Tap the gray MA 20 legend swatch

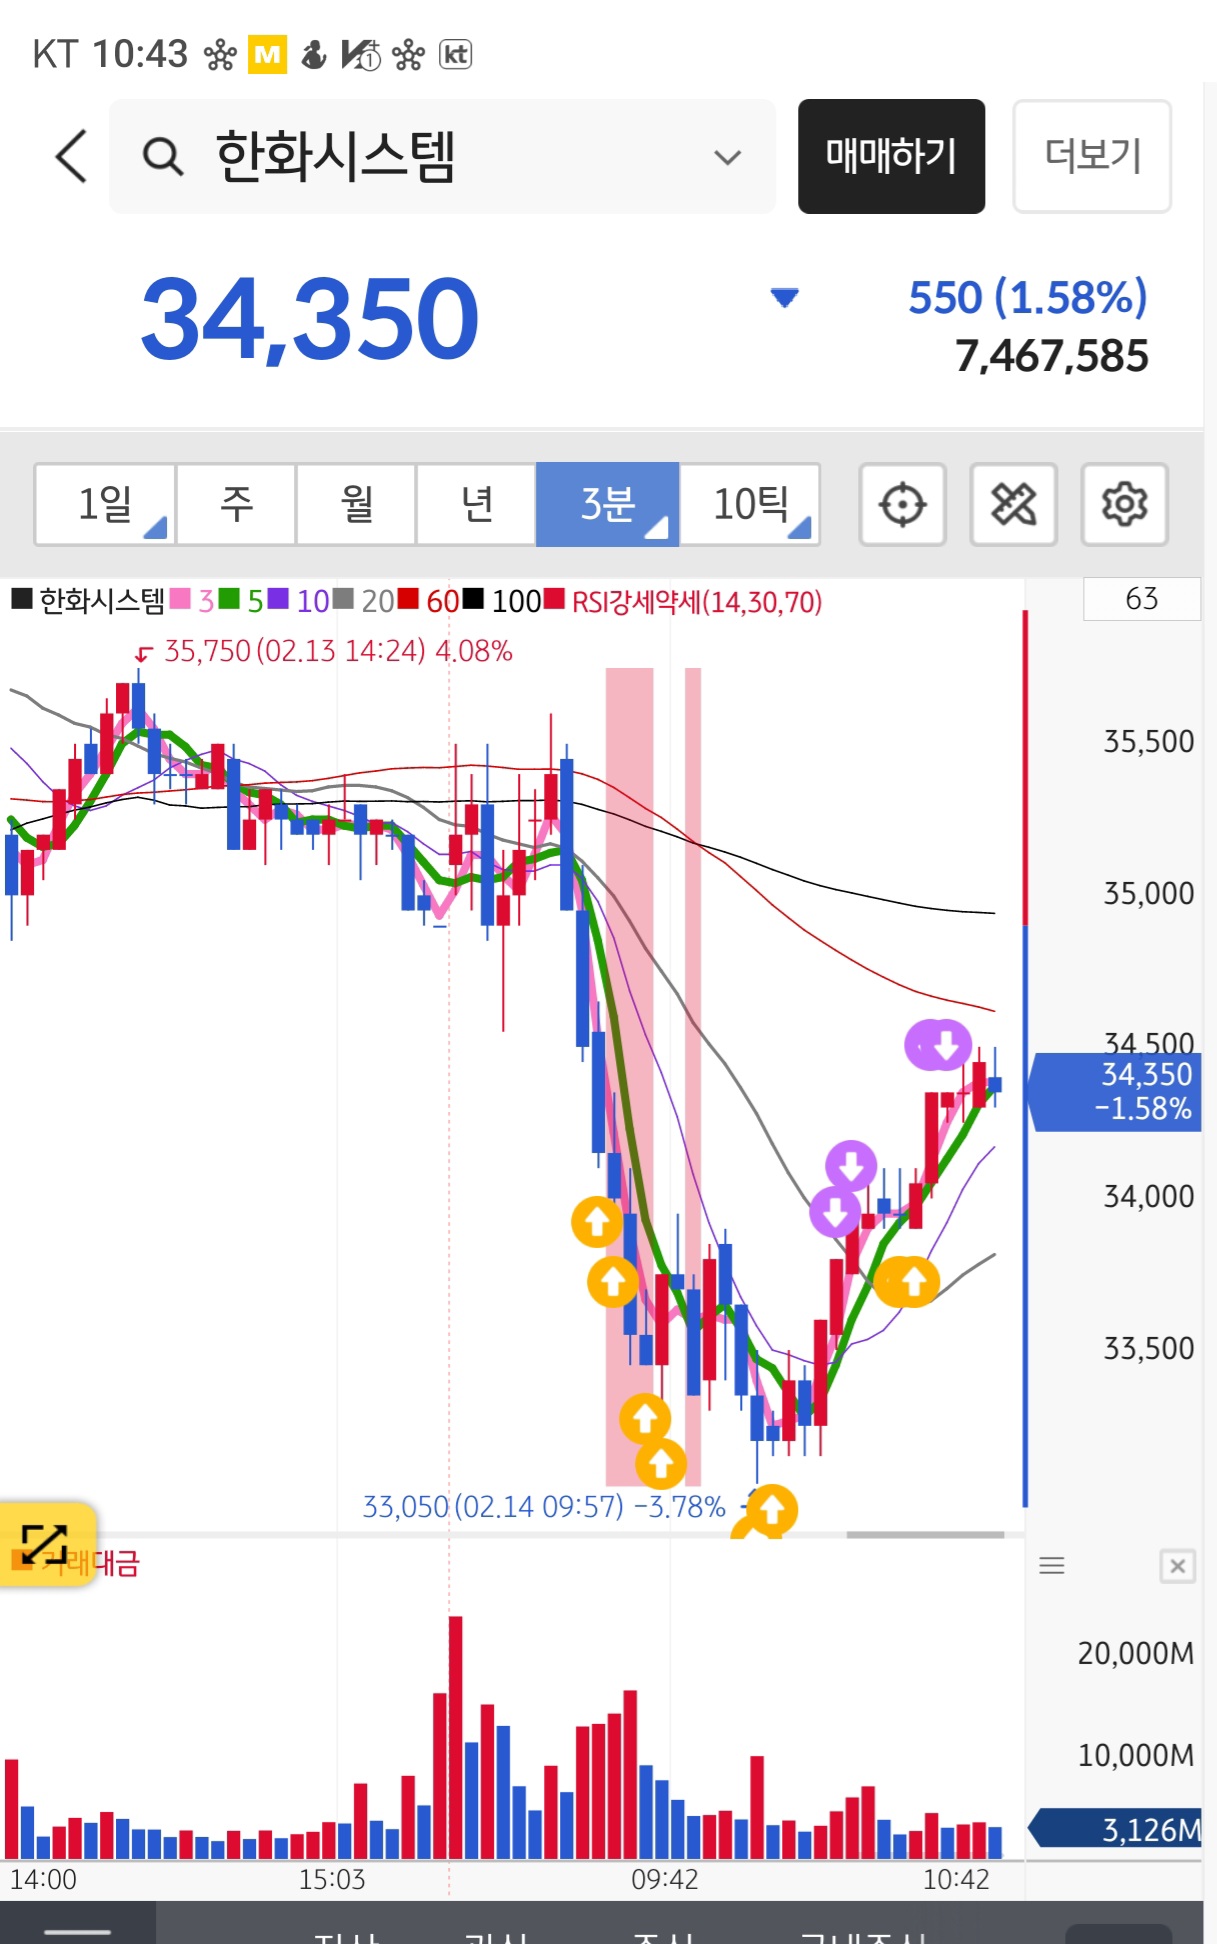pyautogui.click(x=343, y=599)
